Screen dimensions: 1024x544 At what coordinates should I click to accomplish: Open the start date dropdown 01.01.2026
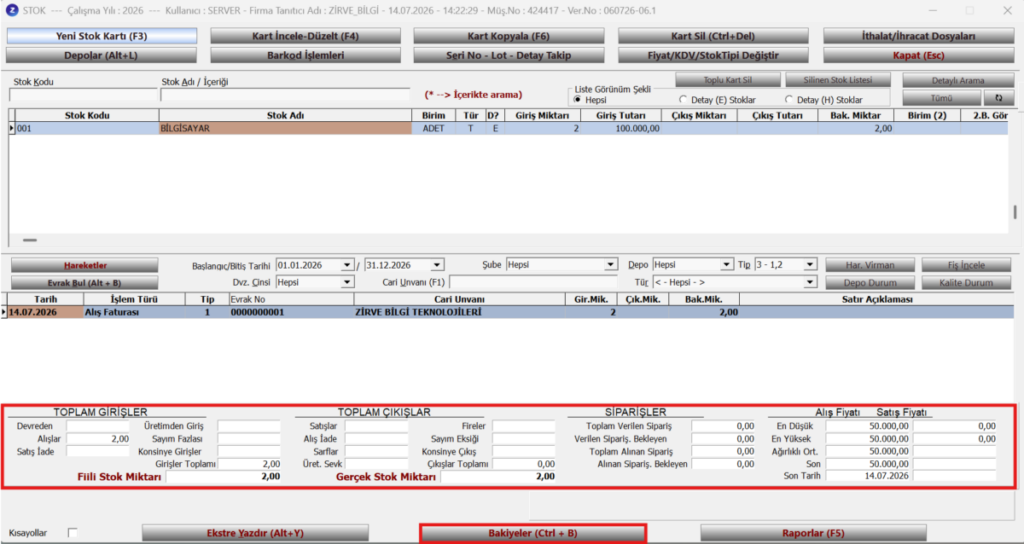click(x=347, y=265)
